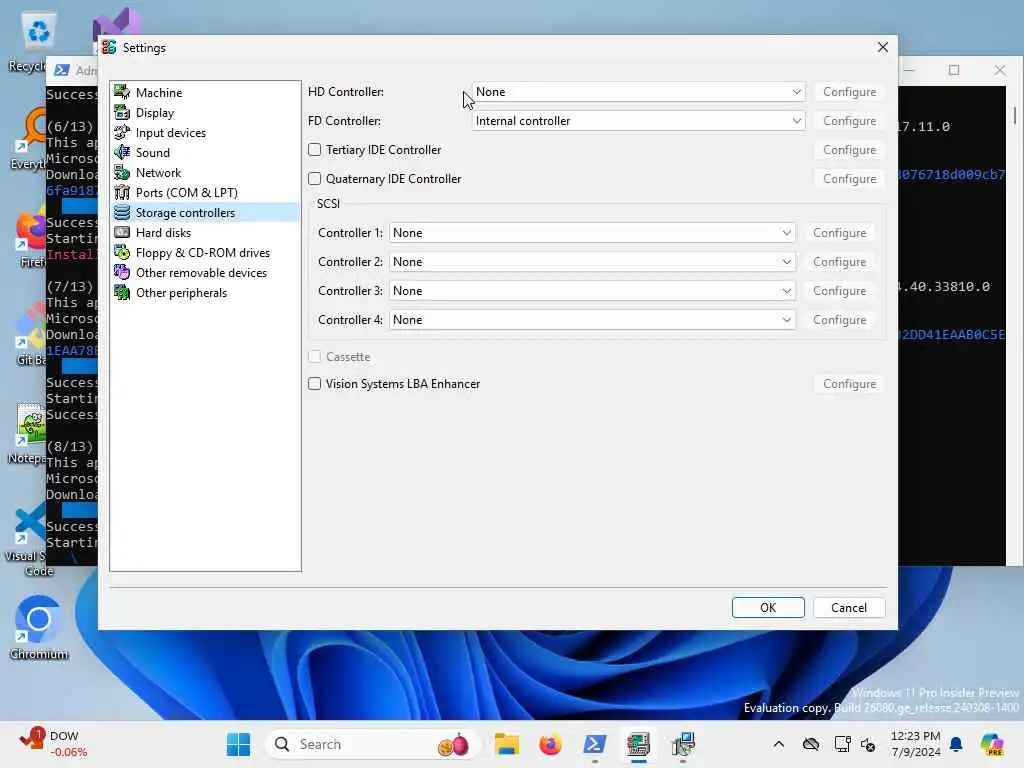The height and width of the screenshot is (768, 1024).
Task: Select Other peripherals category
Action: click(182, 293)
